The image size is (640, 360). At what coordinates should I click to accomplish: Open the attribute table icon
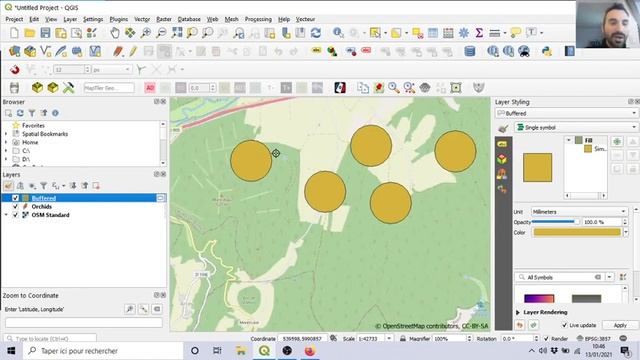pyautogui.click(x=433, y=33)
